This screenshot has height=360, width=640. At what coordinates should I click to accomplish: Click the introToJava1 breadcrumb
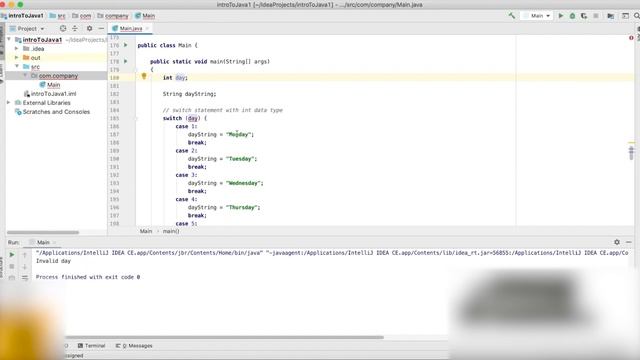point(22,16)
